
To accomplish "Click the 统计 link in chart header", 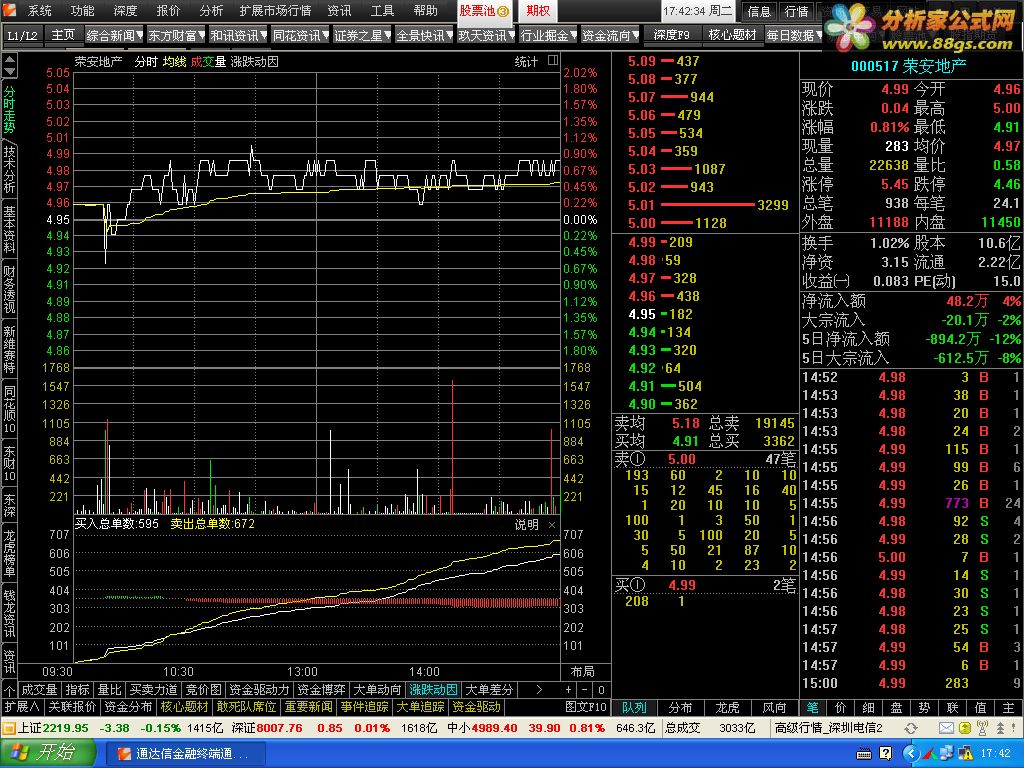I will click(x=526, y=61).
